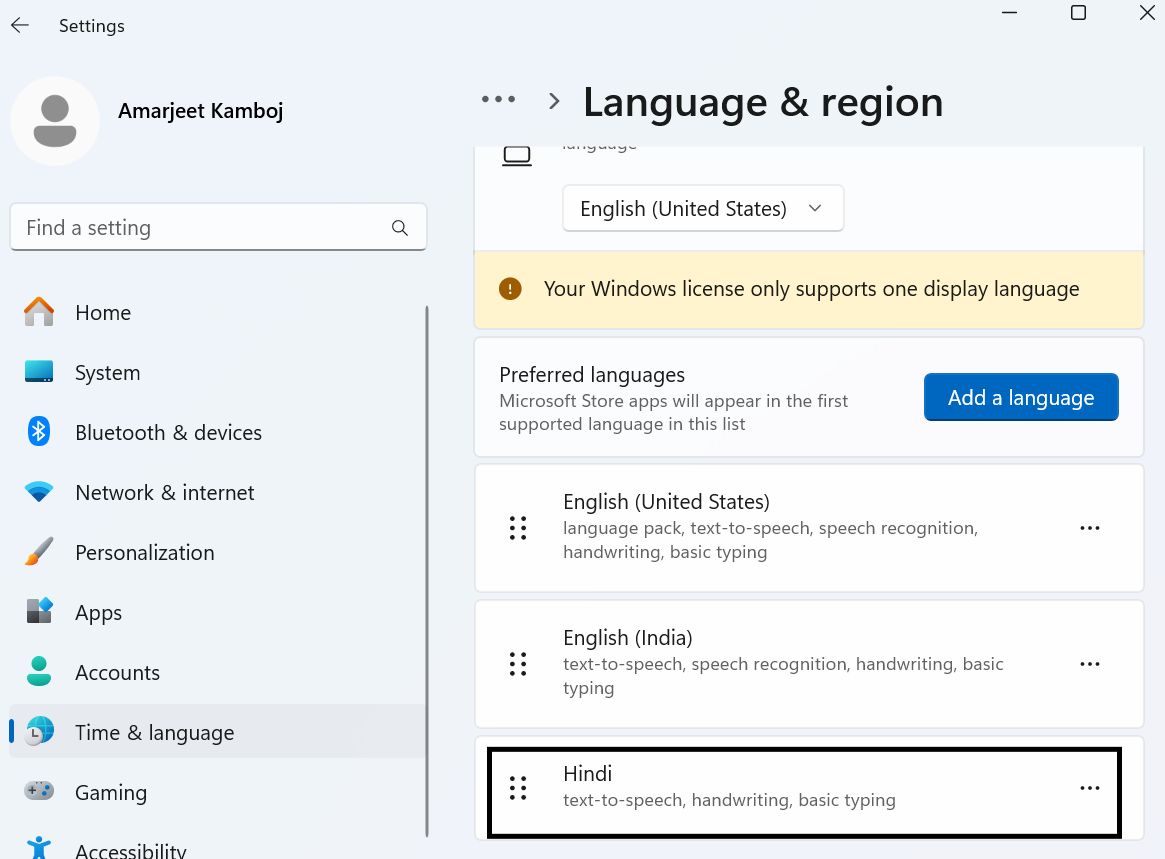The height and width of the screenshot is (859, 1165).
Task: Open System settings from the sidebar
Action: pos(38,372)
